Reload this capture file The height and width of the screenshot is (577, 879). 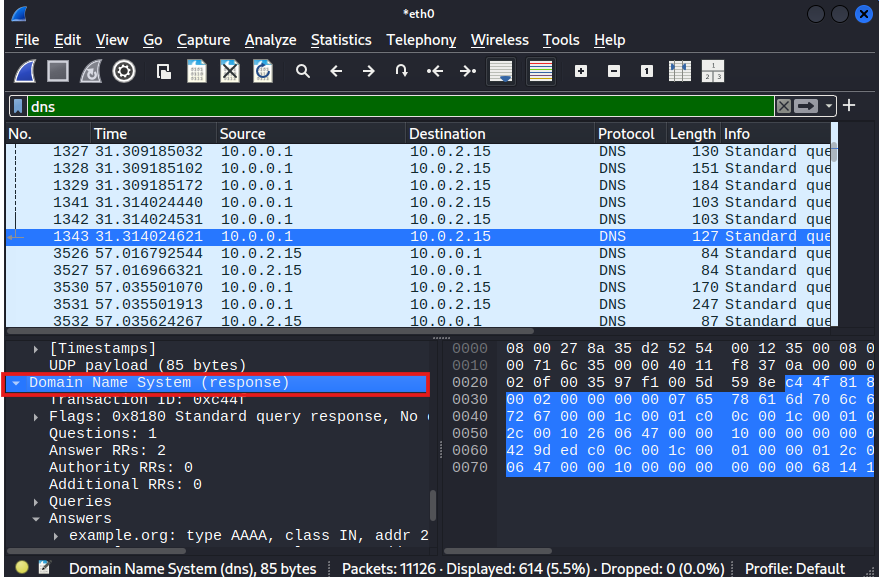point(263,71)
